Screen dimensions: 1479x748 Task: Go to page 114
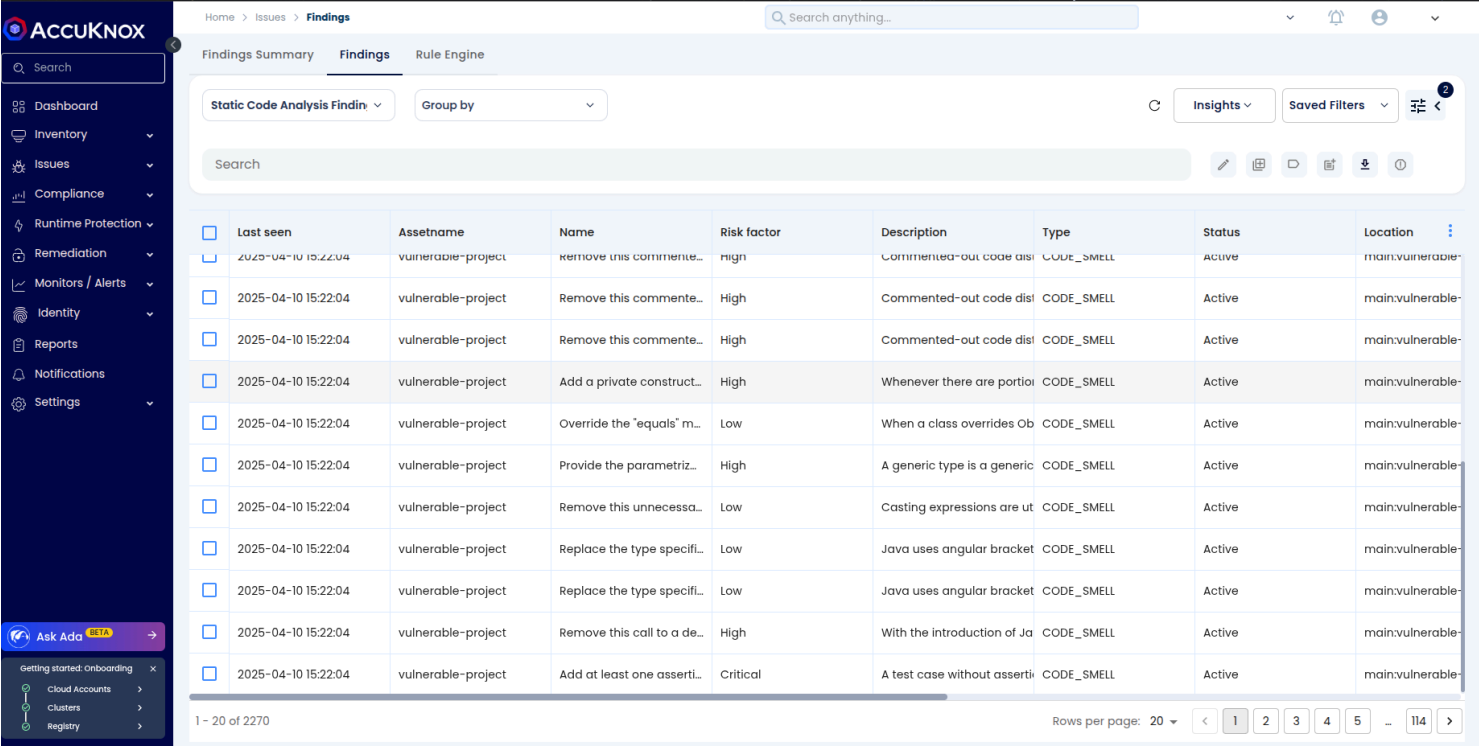pos(1418,721)
